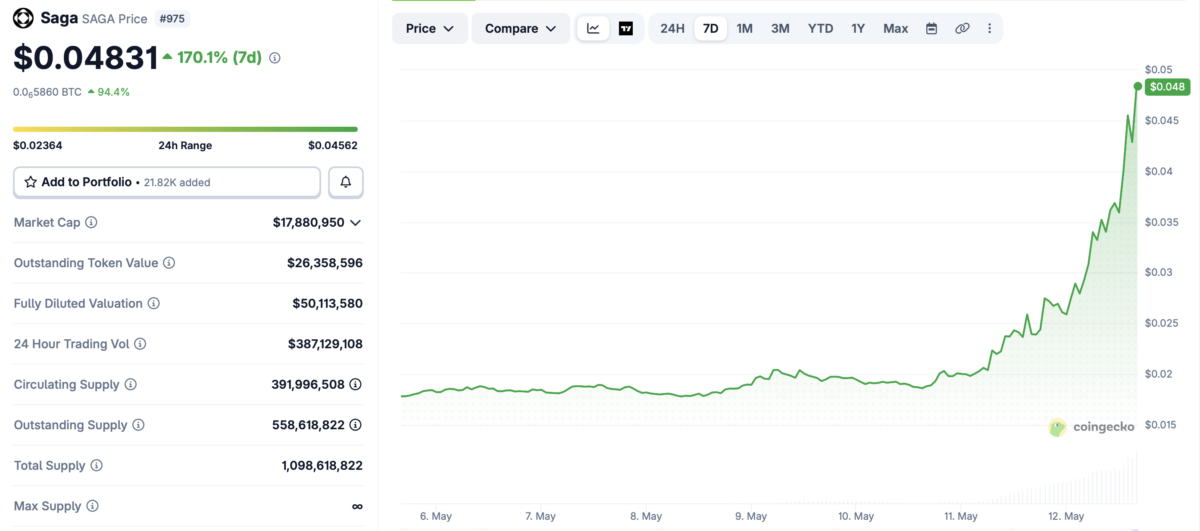The height and width of the screenshot is (531, 1200).
Task: Click info icon after 558,618,822 value
Action: pyautogui.click(x=356, y=425)
